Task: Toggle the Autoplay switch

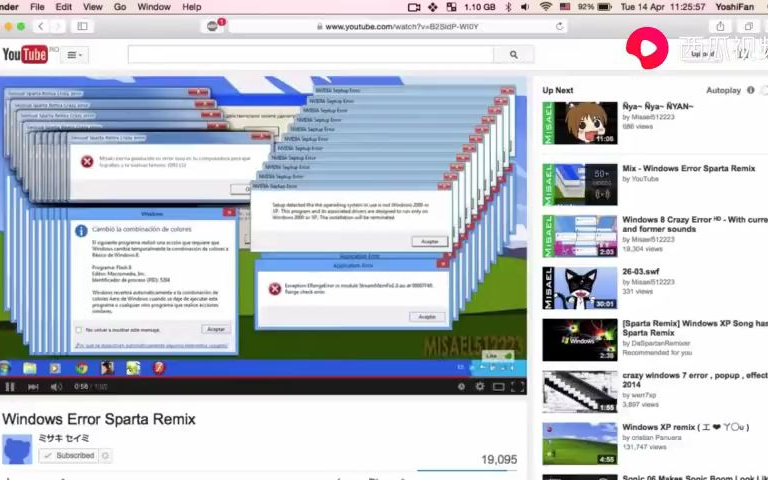Action: tap(764, 90)
